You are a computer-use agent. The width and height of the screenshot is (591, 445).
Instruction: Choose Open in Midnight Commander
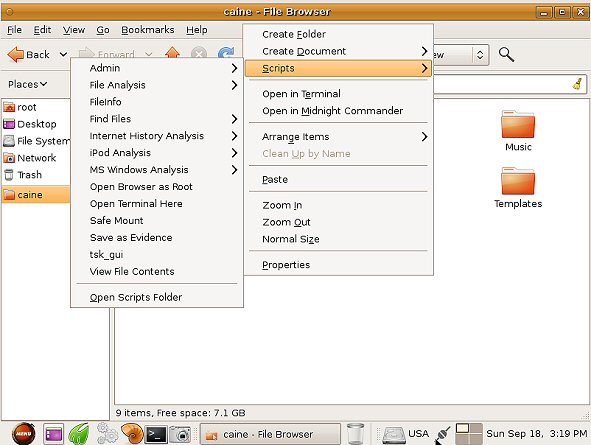point(338,111)
